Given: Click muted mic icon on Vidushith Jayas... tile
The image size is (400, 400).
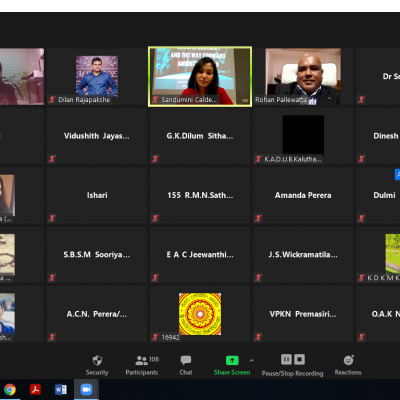Looking at the screenshot, I should (x=52, y=159).
